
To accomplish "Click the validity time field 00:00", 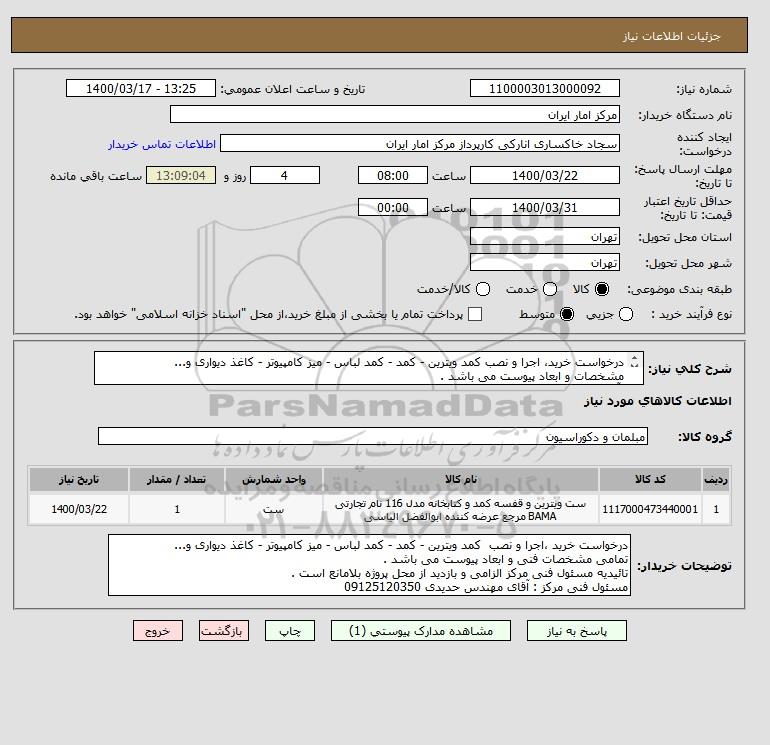I will [393, 207].
